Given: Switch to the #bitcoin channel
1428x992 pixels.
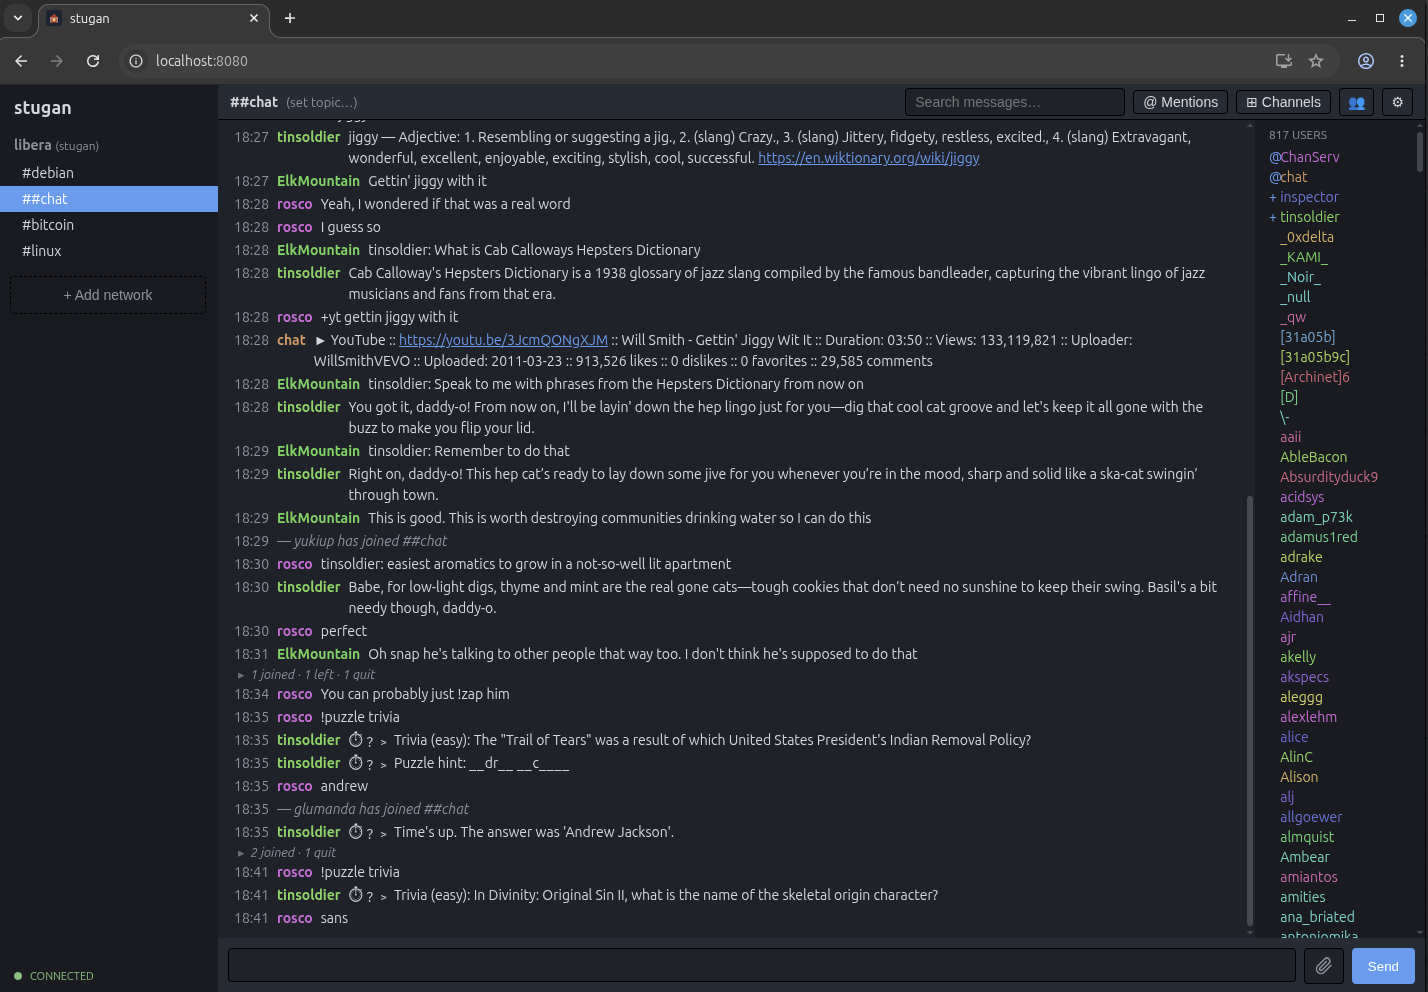Looking at the screenshot, I should click(x=109, y=225).
